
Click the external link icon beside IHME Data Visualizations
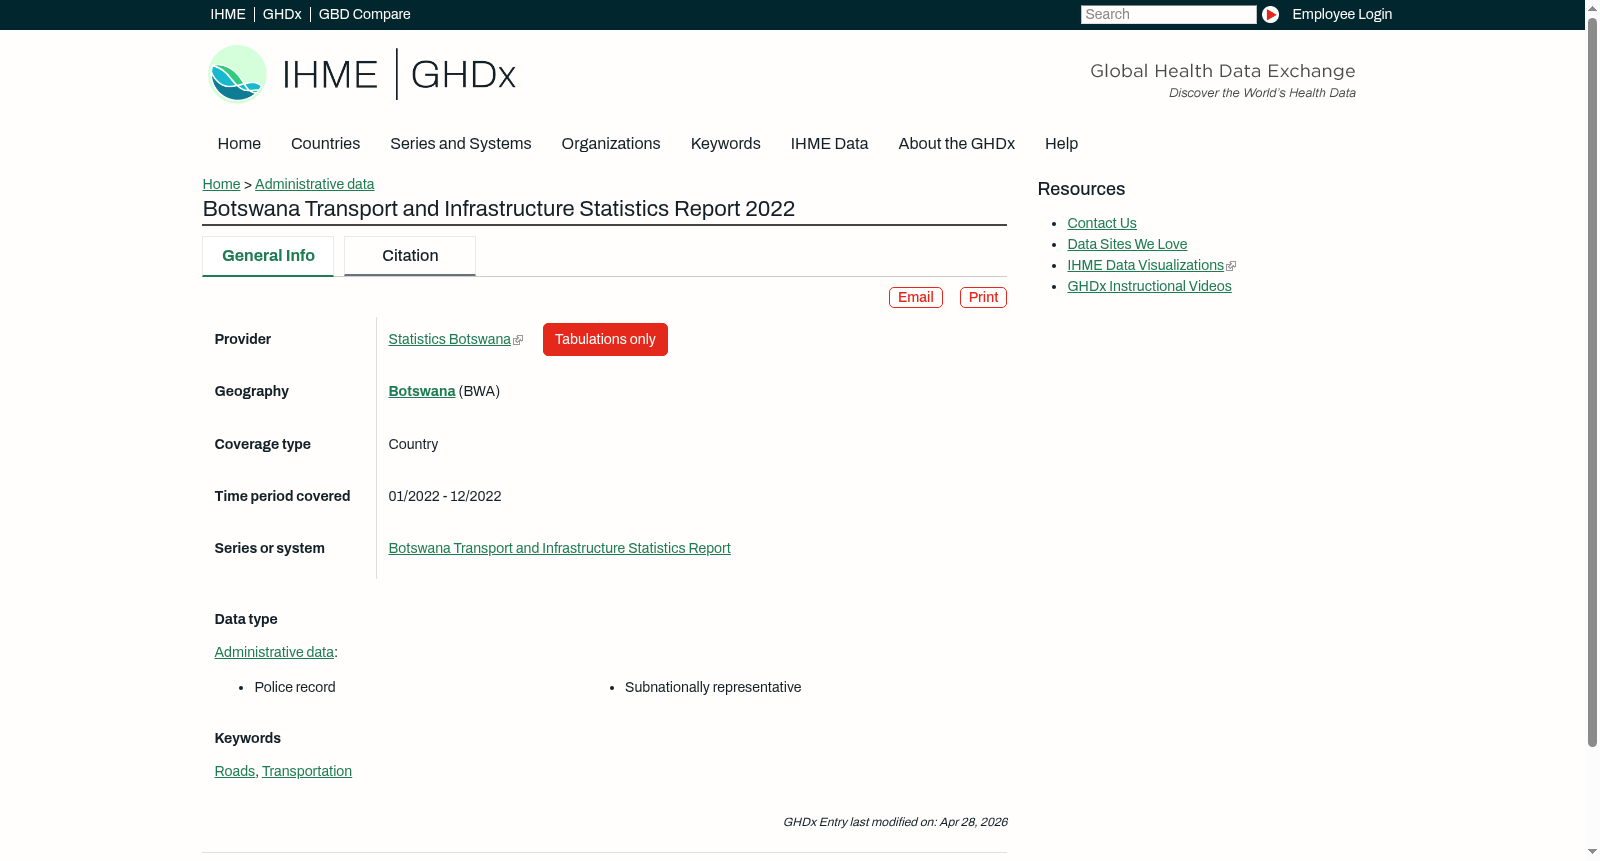(1231, 266)
